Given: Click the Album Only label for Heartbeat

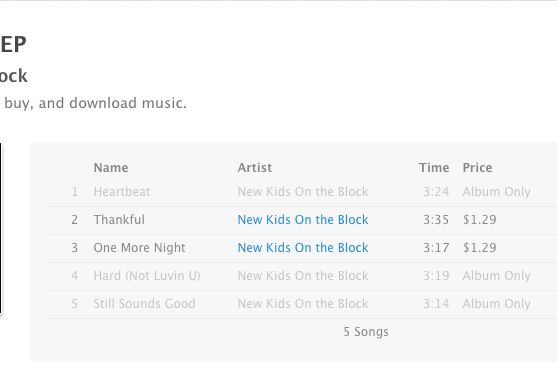Looking at the screenshot, I should 497,192.
